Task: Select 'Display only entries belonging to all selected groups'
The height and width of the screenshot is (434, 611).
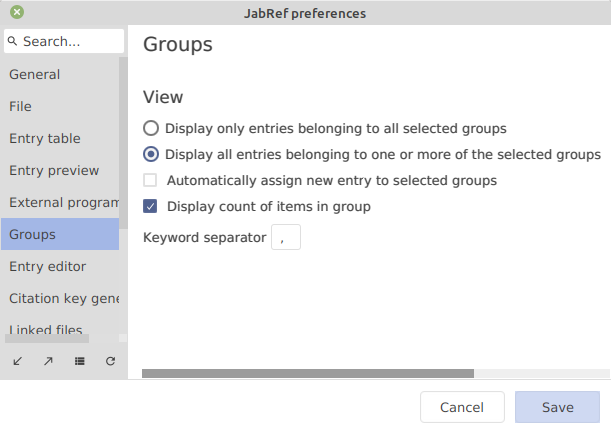Action: [151, 128]
